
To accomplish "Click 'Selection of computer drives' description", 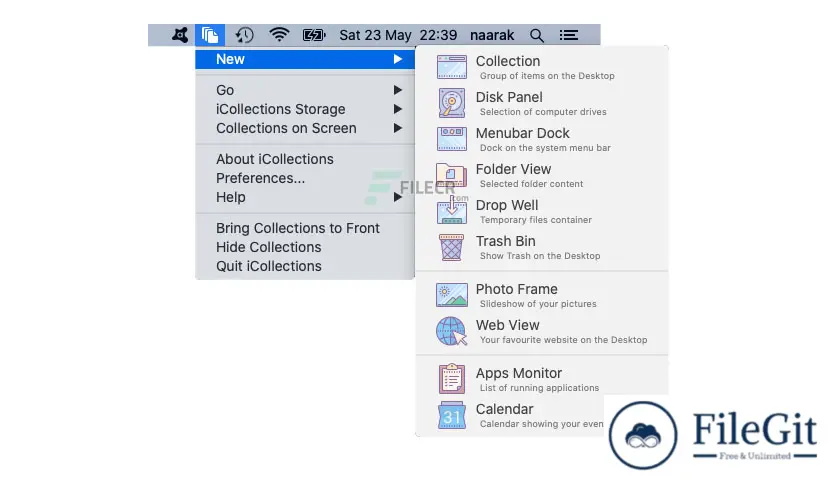I will click(543, 112).
